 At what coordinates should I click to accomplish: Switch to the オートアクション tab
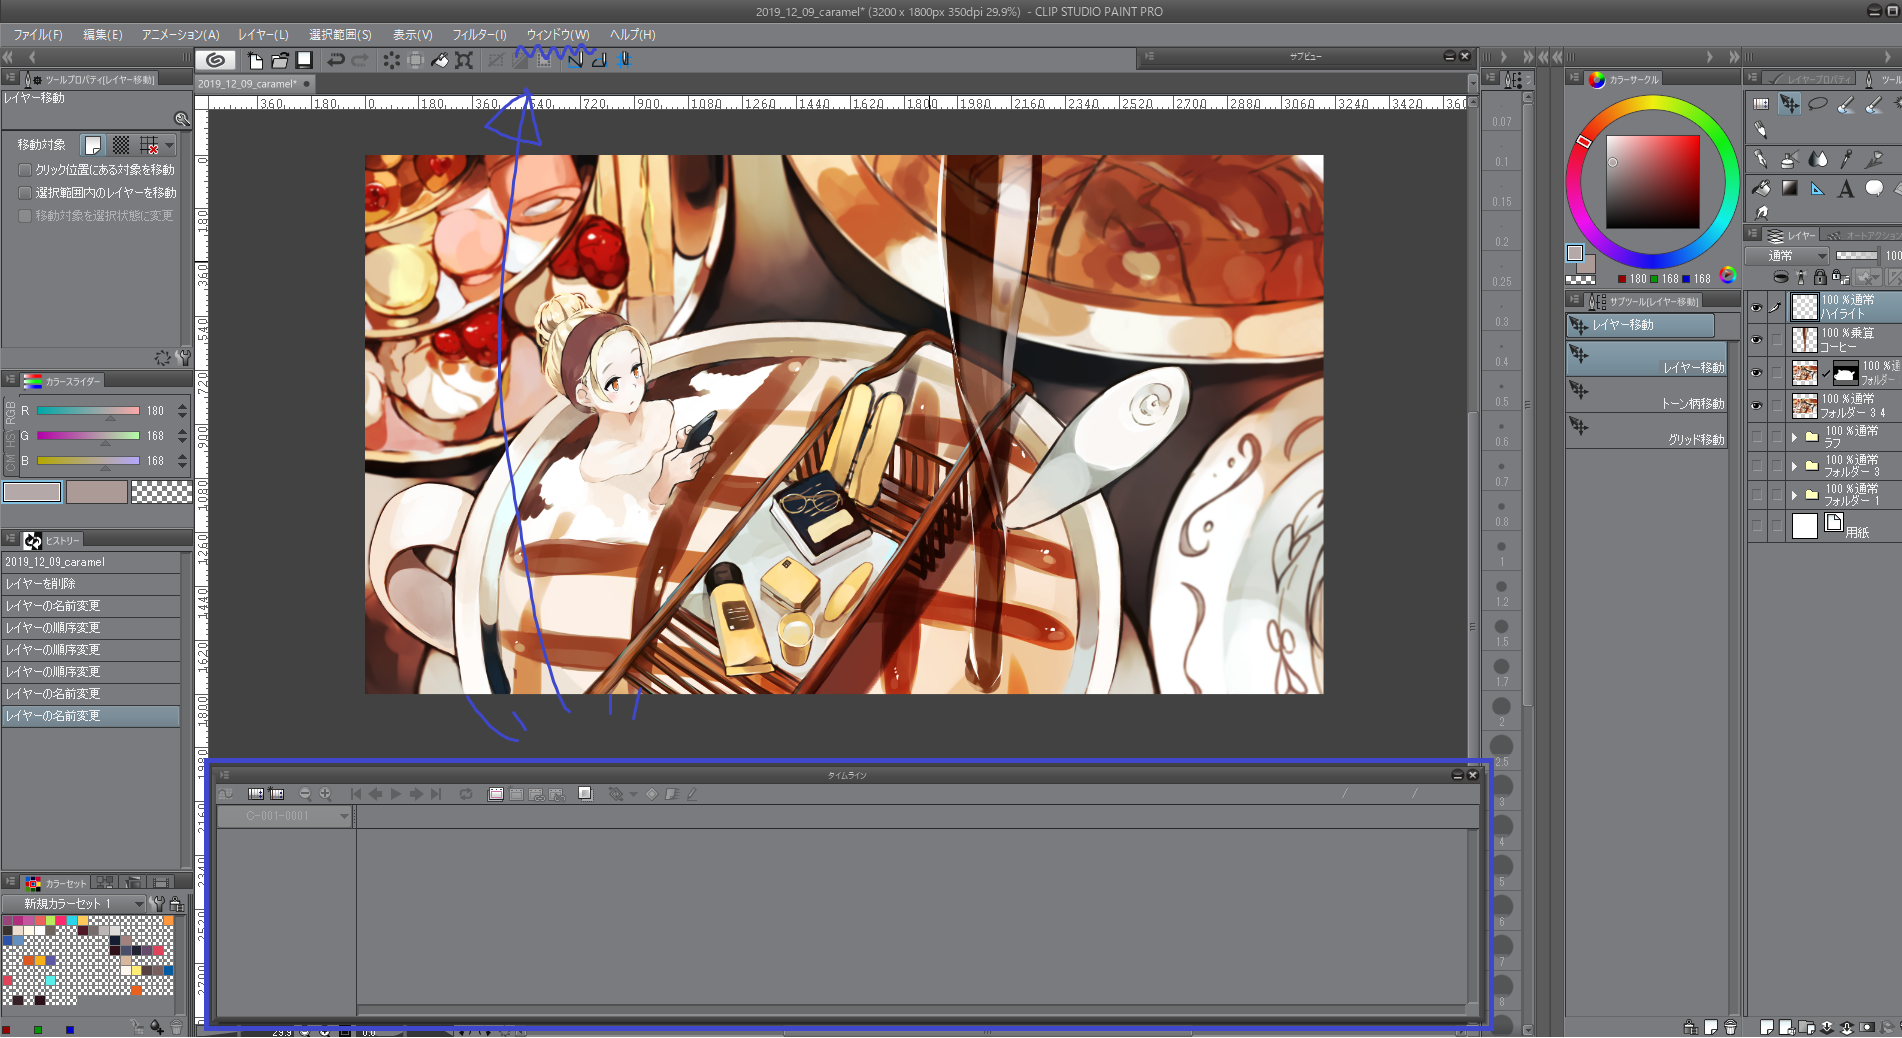point(1862,236)
